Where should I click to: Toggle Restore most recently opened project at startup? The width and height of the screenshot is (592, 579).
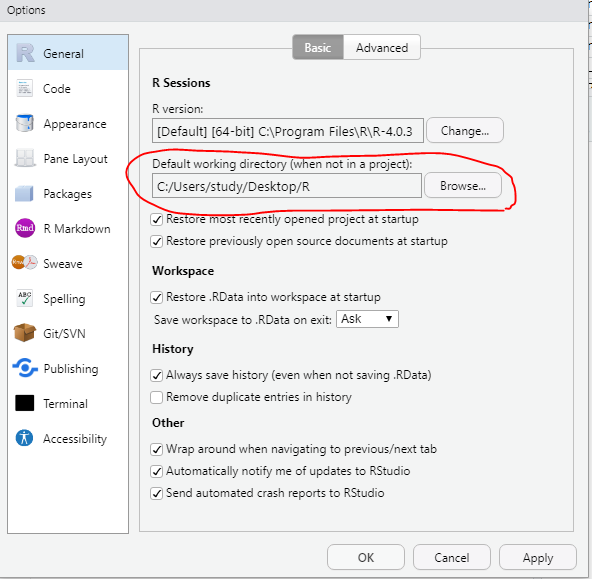pos(156,220)
